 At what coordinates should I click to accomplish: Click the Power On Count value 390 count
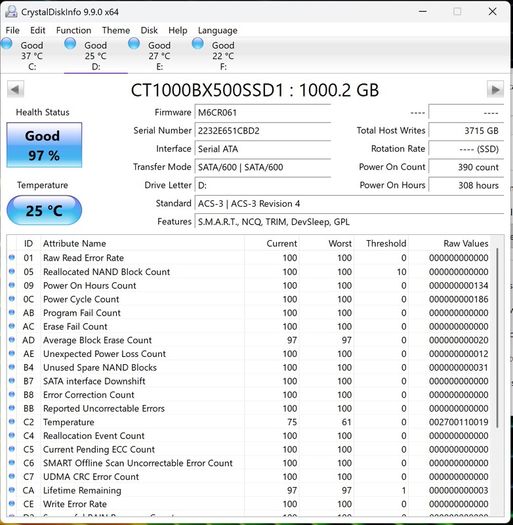click(x=466, y=167)
